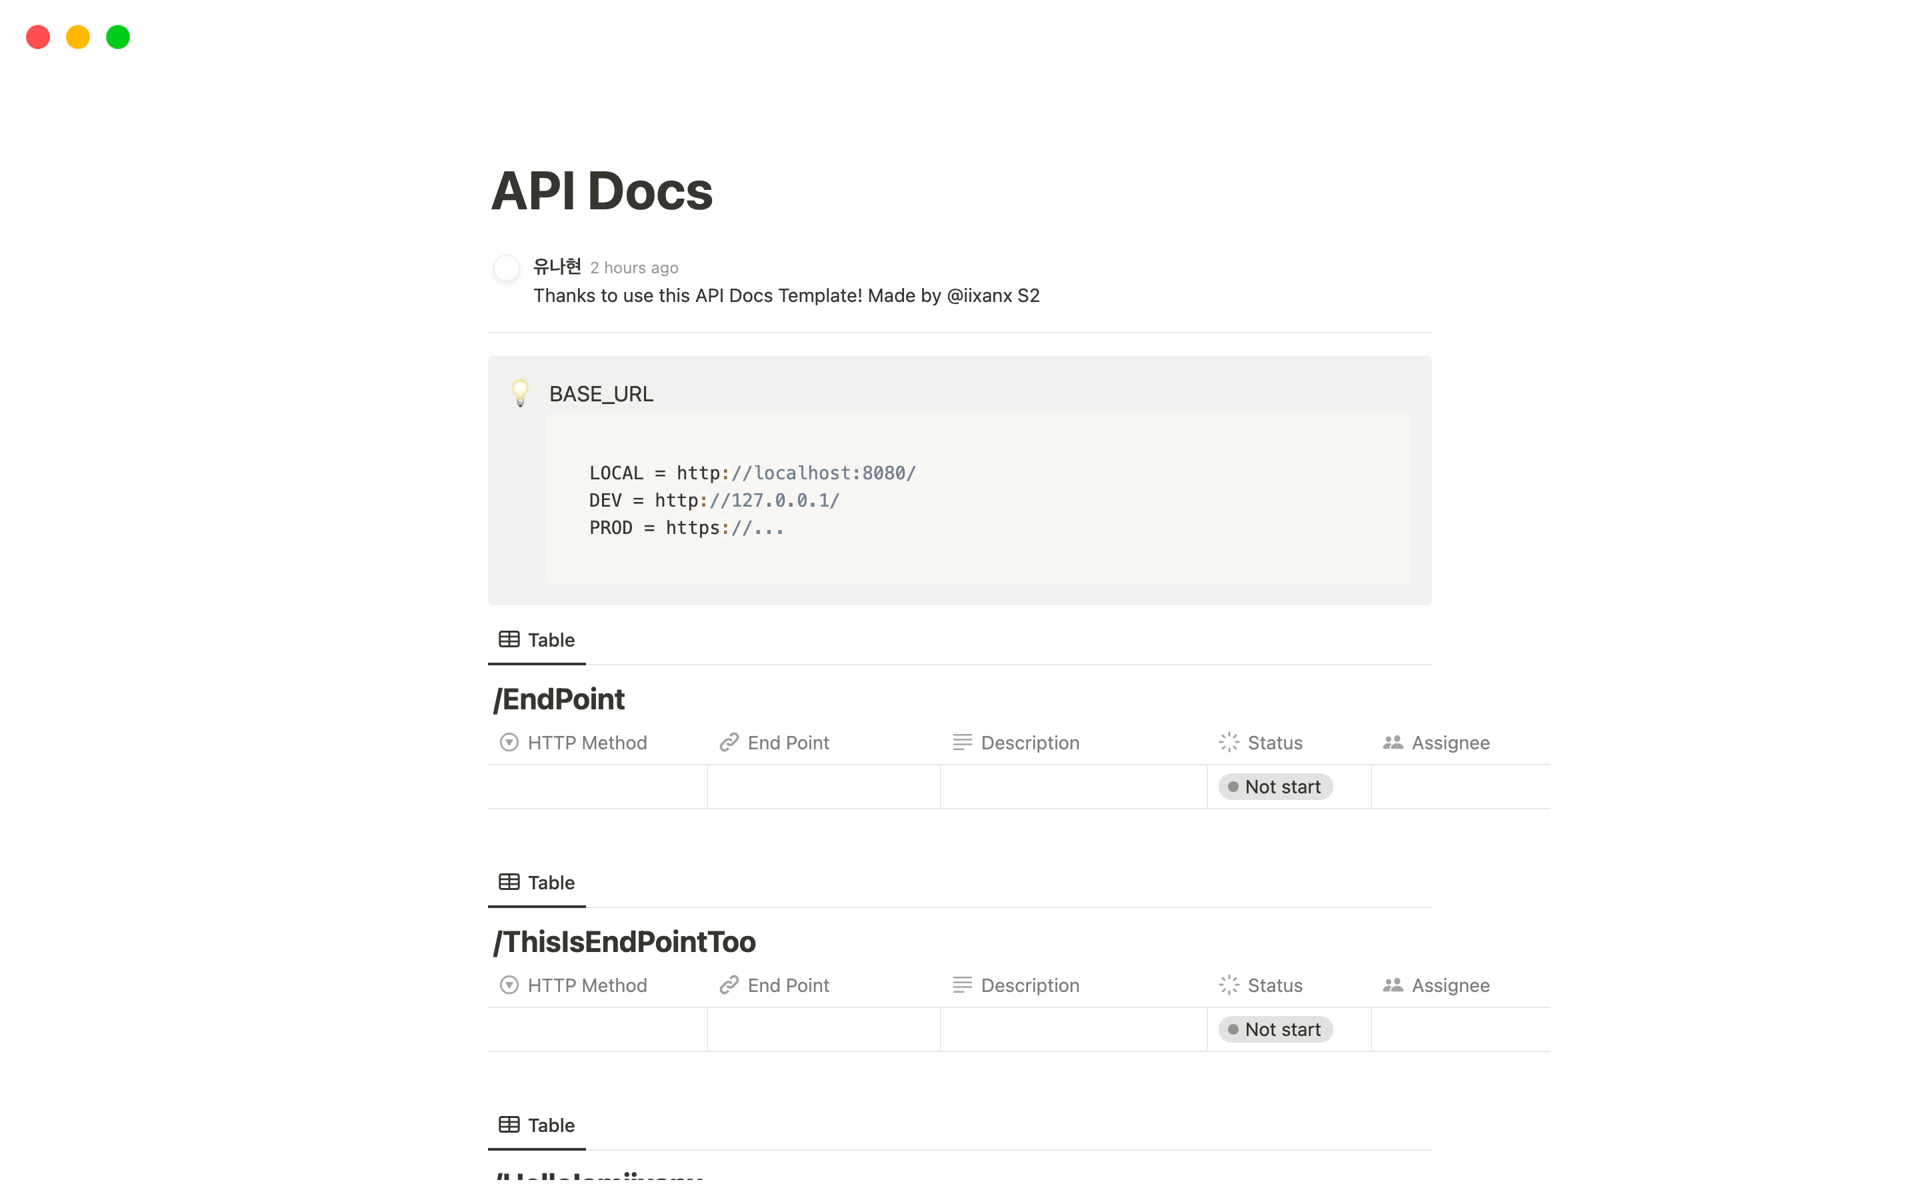1920x1200 pixels.
Task: Click the HTTP Method icon in /EndPoint table
Action: click(510, 742)
